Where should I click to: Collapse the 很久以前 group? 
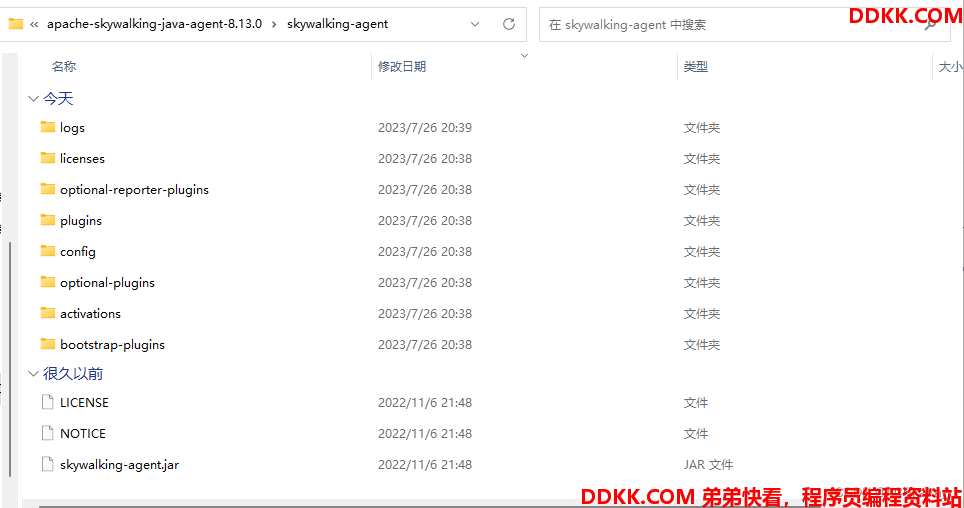pyautogui.click(x=33, y=373)
